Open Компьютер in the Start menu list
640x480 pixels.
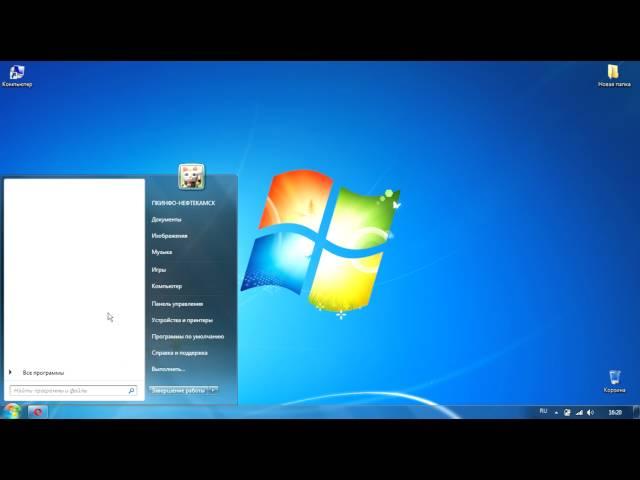point(167,286)
